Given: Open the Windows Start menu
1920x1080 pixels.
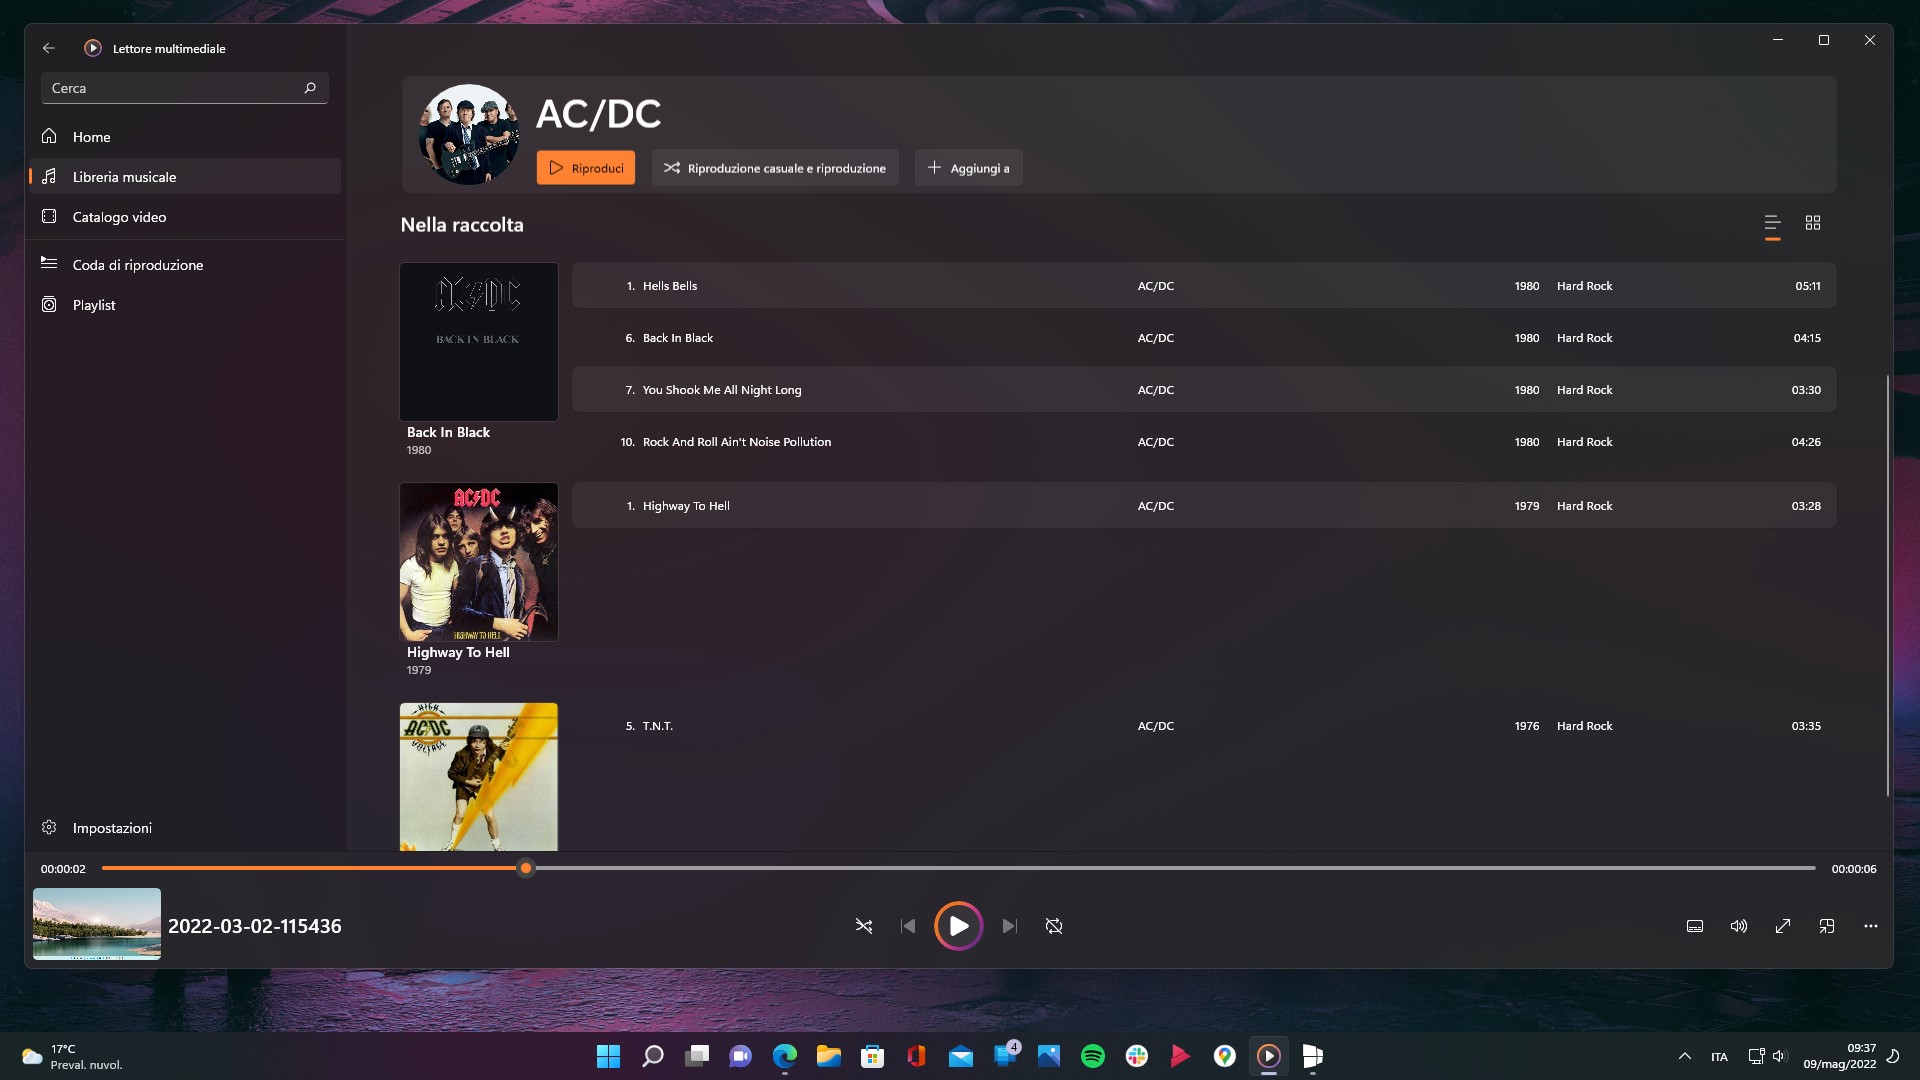Looking at the screenshot, I should tap(608, 1056).
